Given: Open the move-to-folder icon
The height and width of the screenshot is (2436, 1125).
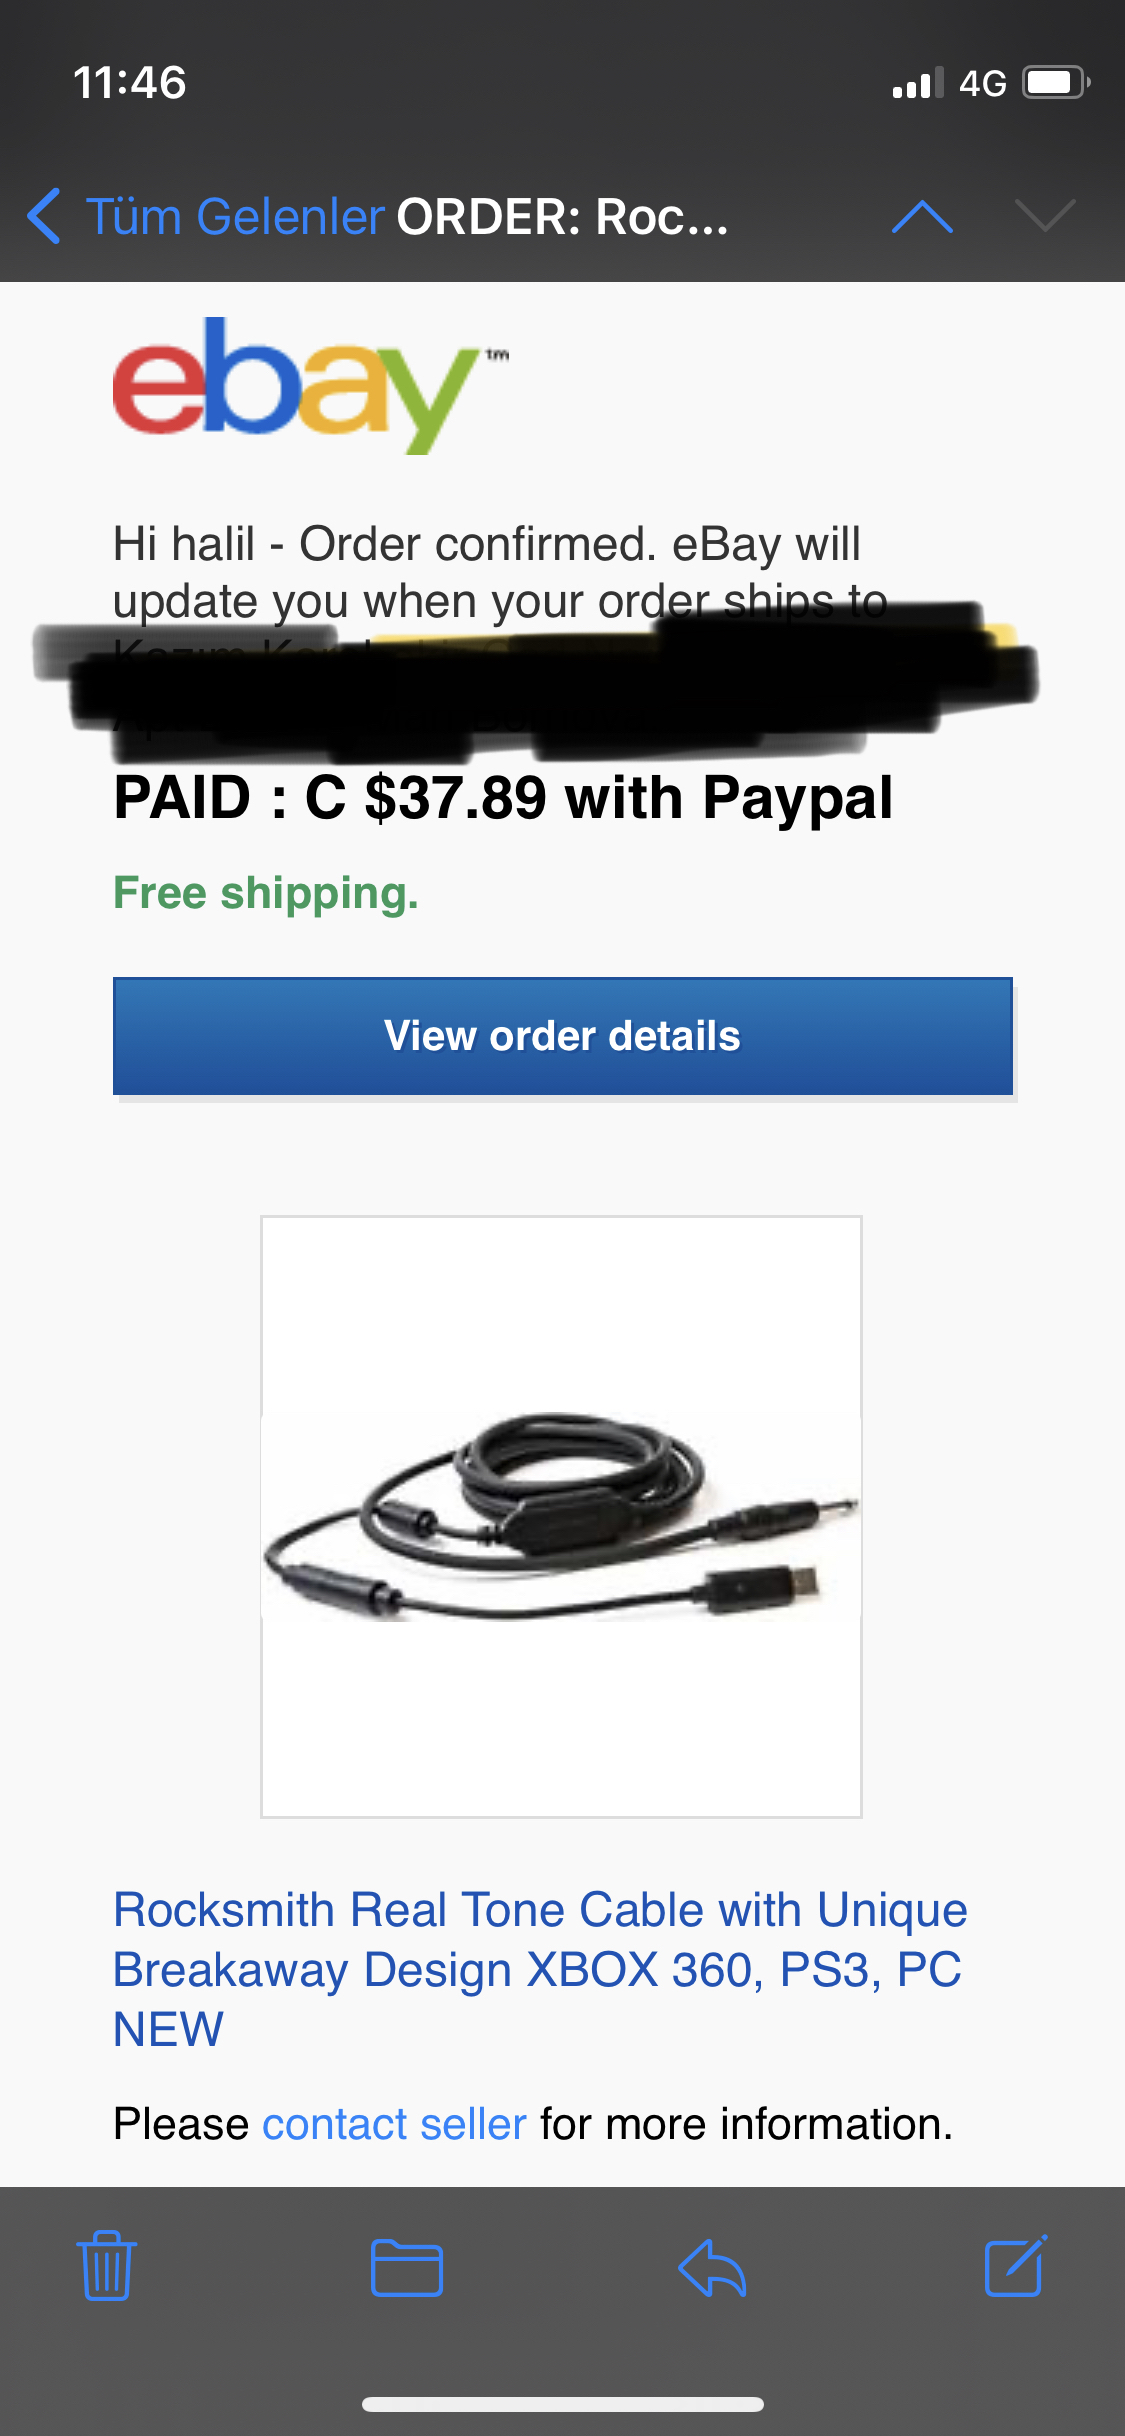Looking at the screenshot, I should [x=406, y=2267].
